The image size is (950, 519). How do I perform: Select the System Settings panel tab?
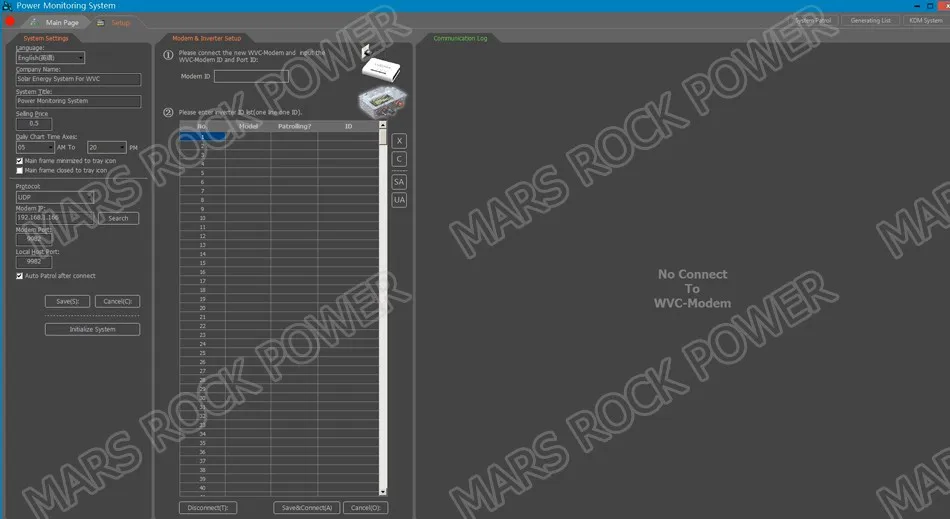pyautogui.click(x=46, y=38)
